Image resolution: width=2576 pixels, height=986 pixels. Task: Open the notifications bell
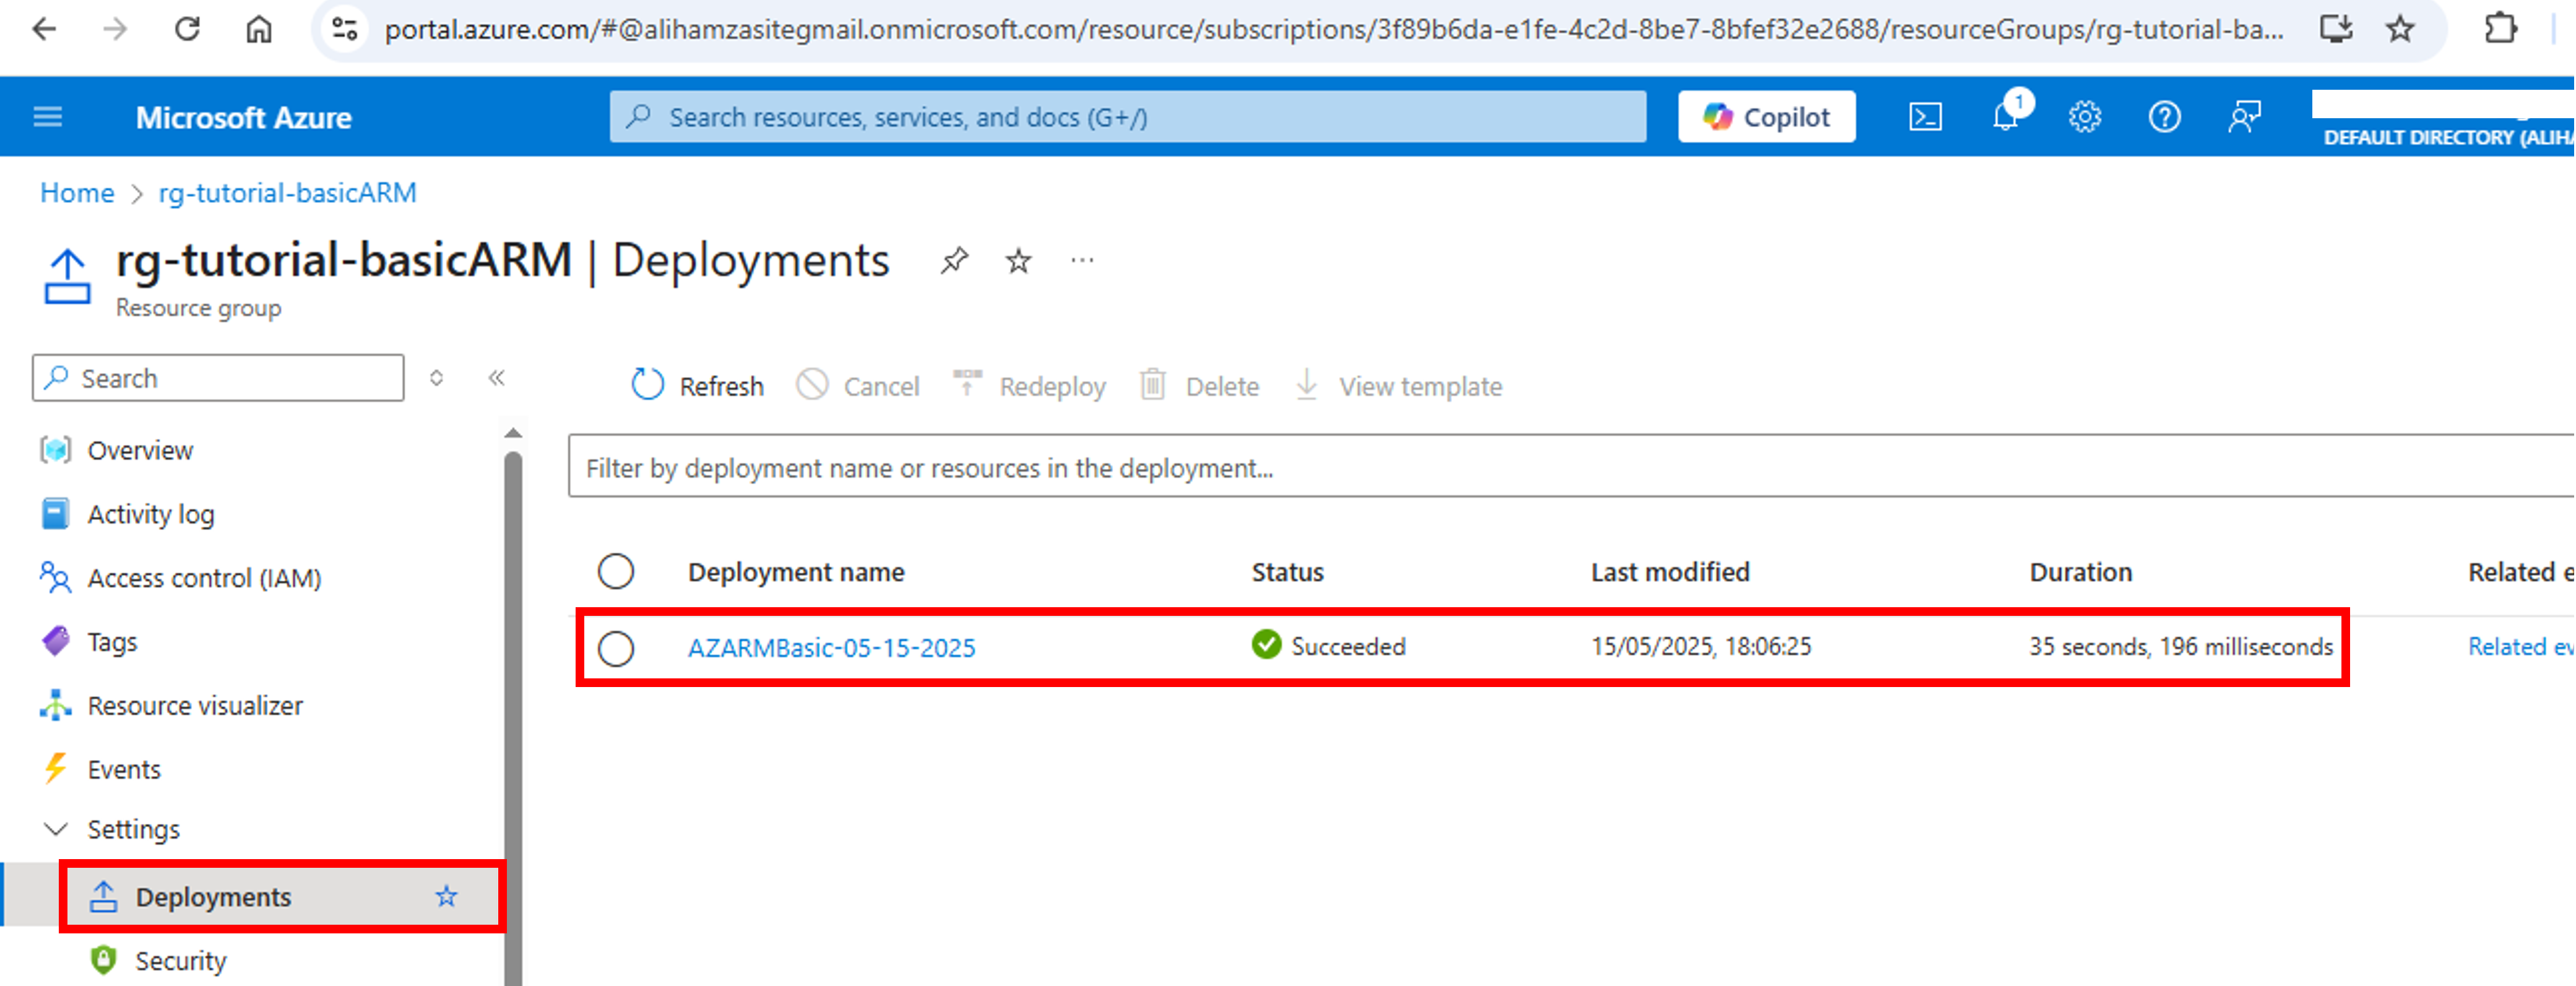[x=2005, y=117]
